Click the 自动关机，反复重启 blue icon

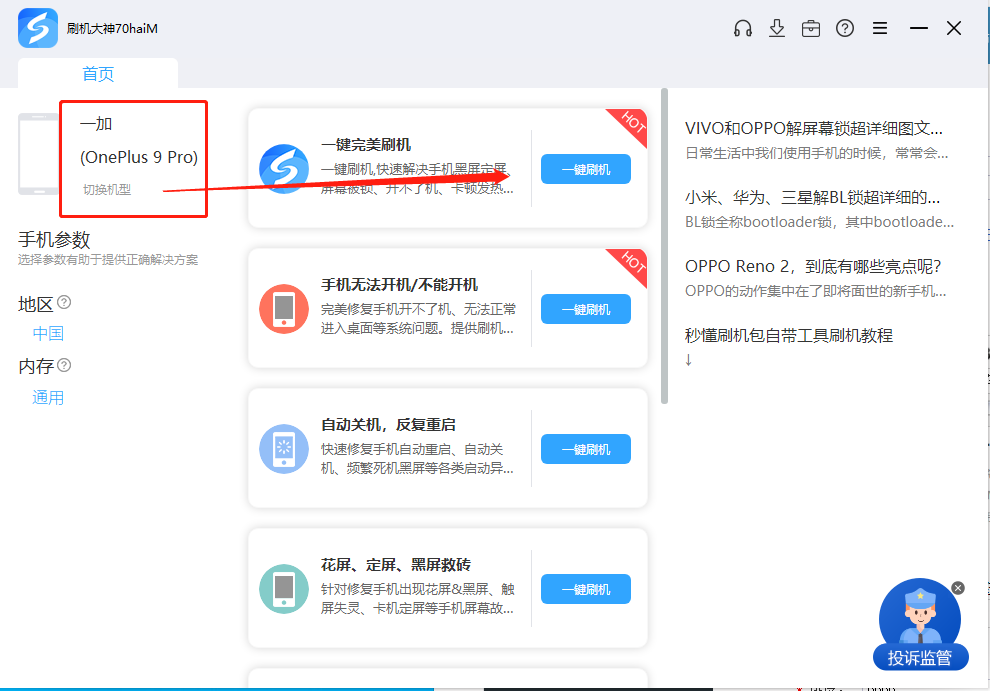point(284,449)
